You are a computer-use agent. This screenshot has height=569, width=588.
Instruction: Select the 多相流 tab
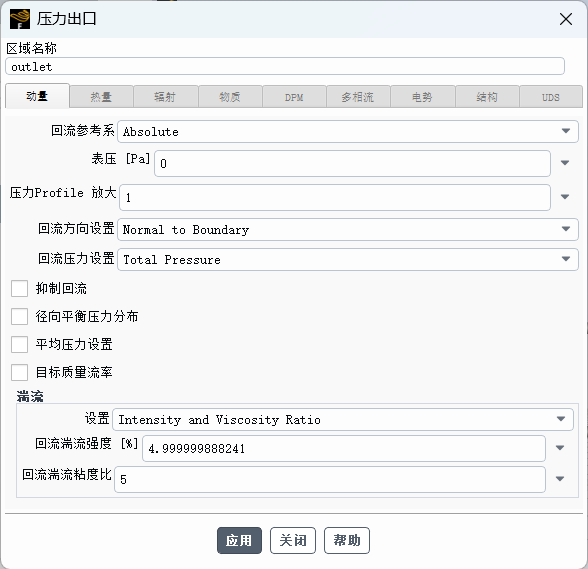358,97
